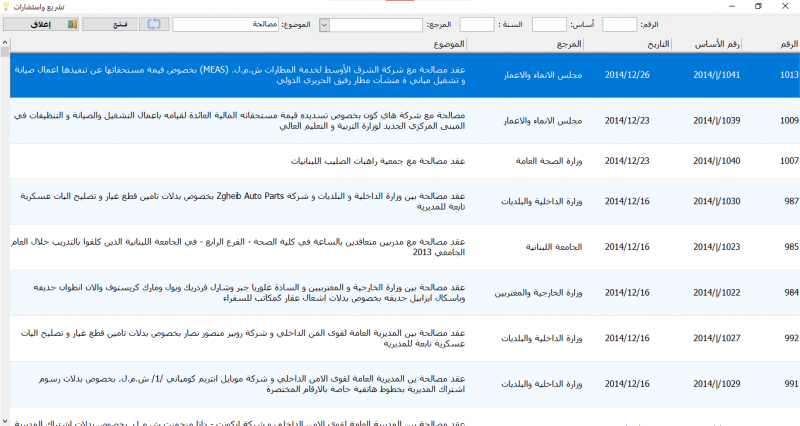Click the فتح (open) button
This screenshot has width=800, height=426.
coord(111,24)
